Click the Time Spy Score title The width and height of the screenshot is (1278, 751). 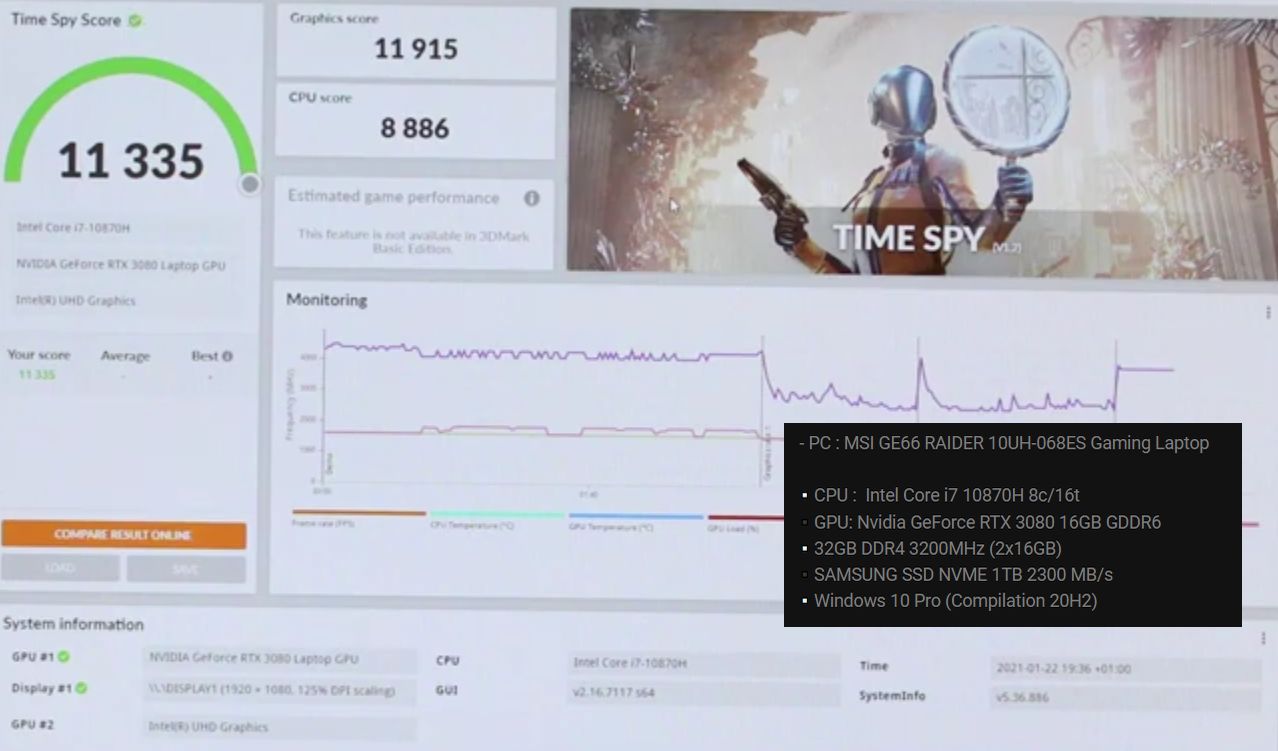66,20
